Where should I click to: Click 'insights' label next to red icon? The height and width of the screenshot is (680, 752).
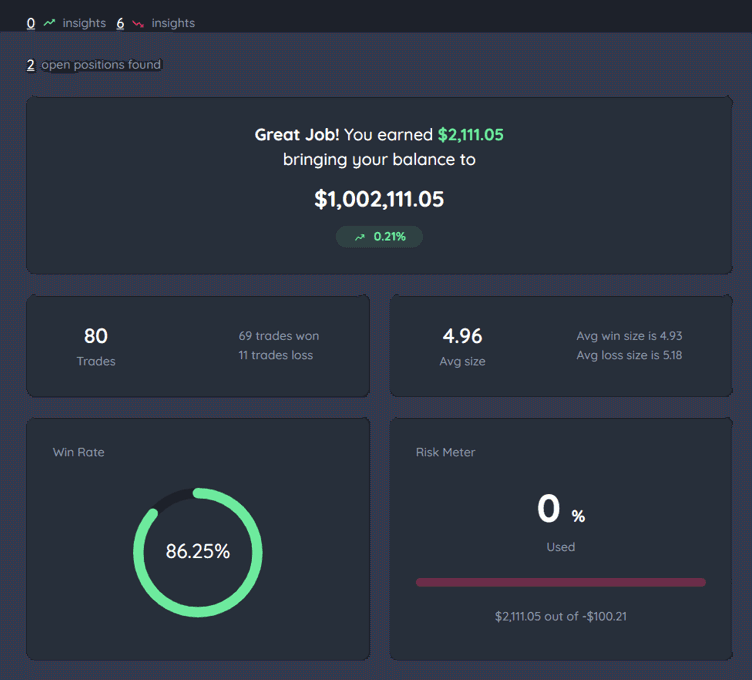[x=173, y=23]
